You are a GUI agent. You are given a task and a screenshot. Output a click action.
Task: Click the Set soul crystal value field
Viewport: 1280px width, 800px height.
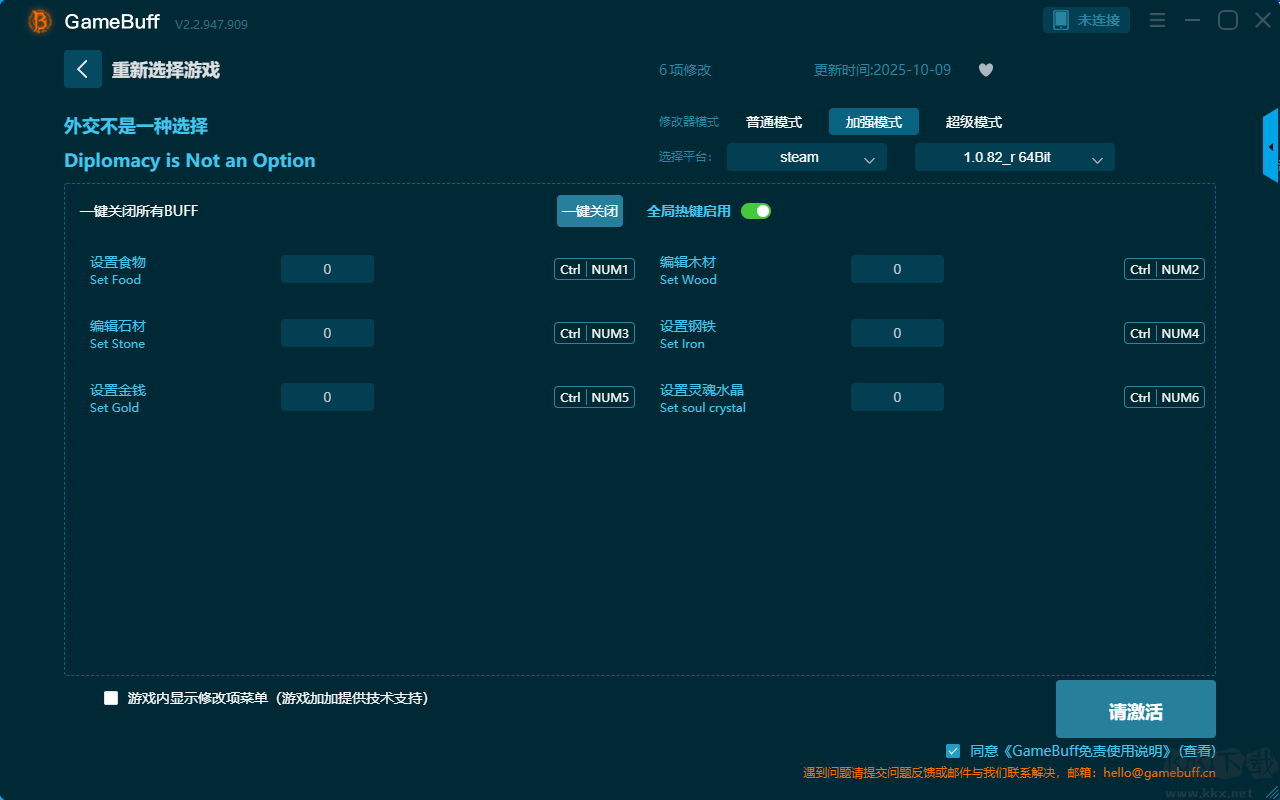(897, 397)
